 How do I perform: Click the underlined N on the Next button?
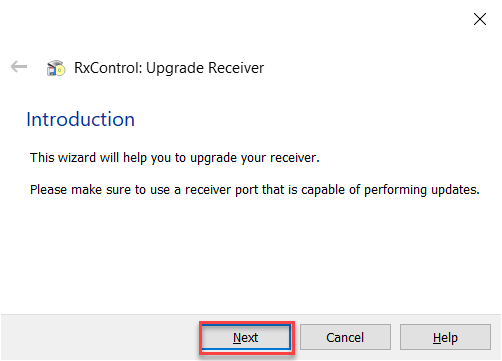click(x=236, y=338)
